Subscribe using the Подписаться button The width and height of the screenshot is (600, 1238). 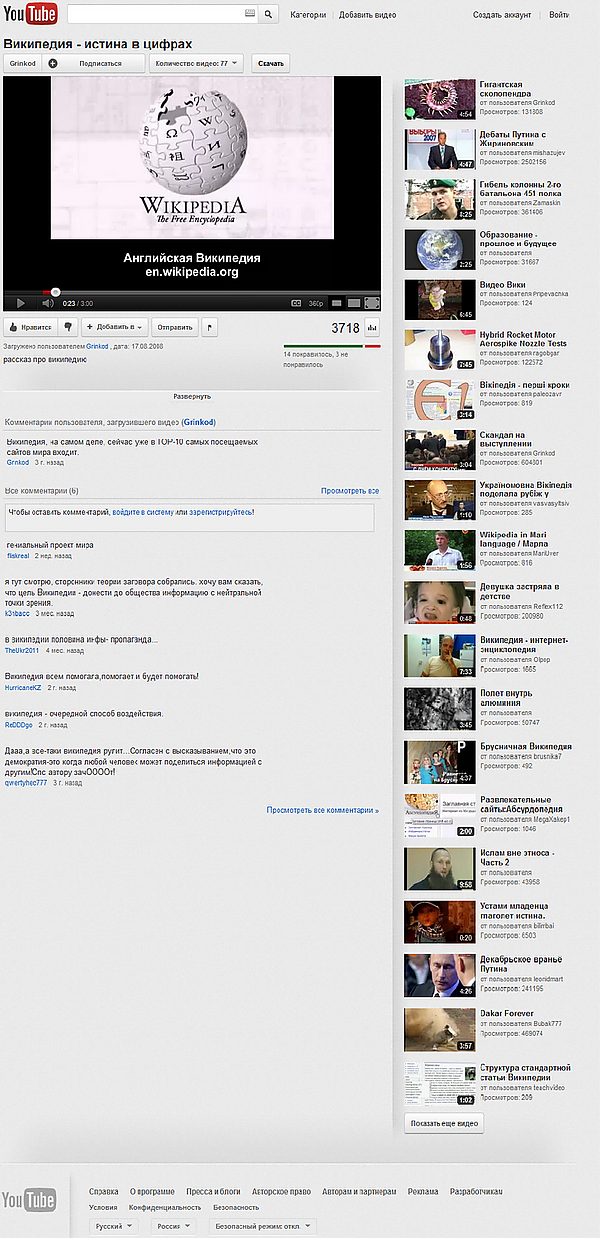(x=100, y=63)
